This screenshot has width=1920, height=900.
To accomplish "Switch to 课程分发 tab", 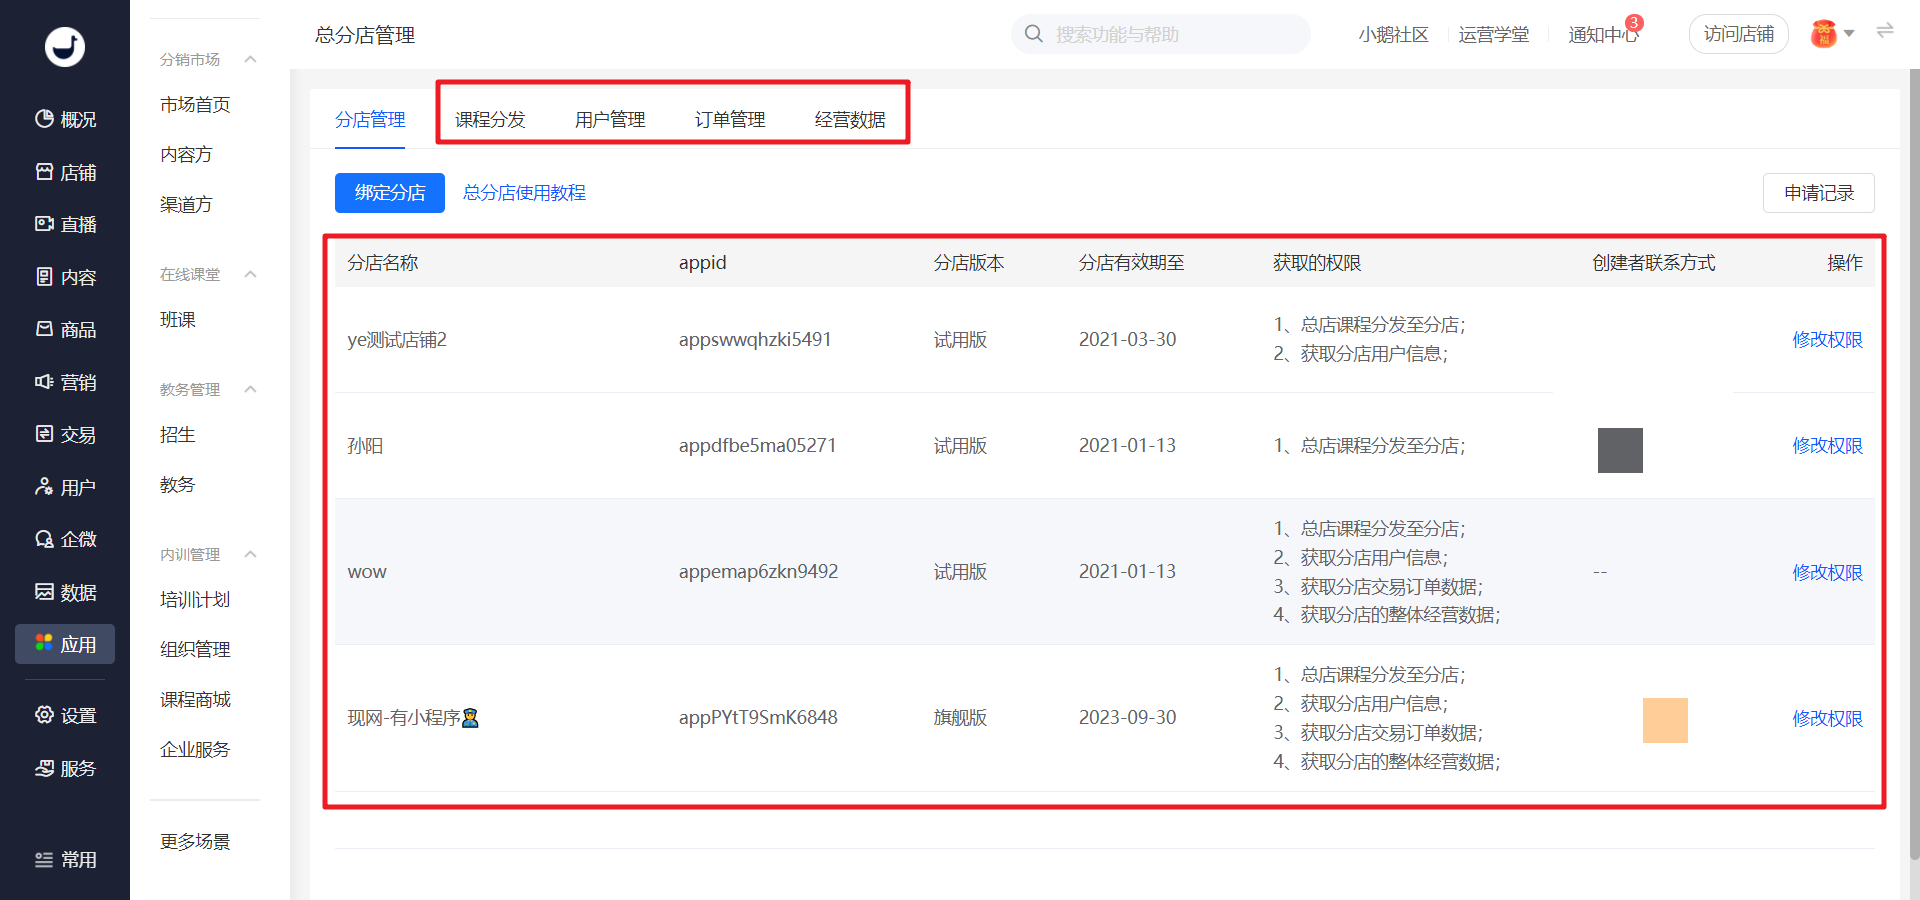I will [490, 120].
